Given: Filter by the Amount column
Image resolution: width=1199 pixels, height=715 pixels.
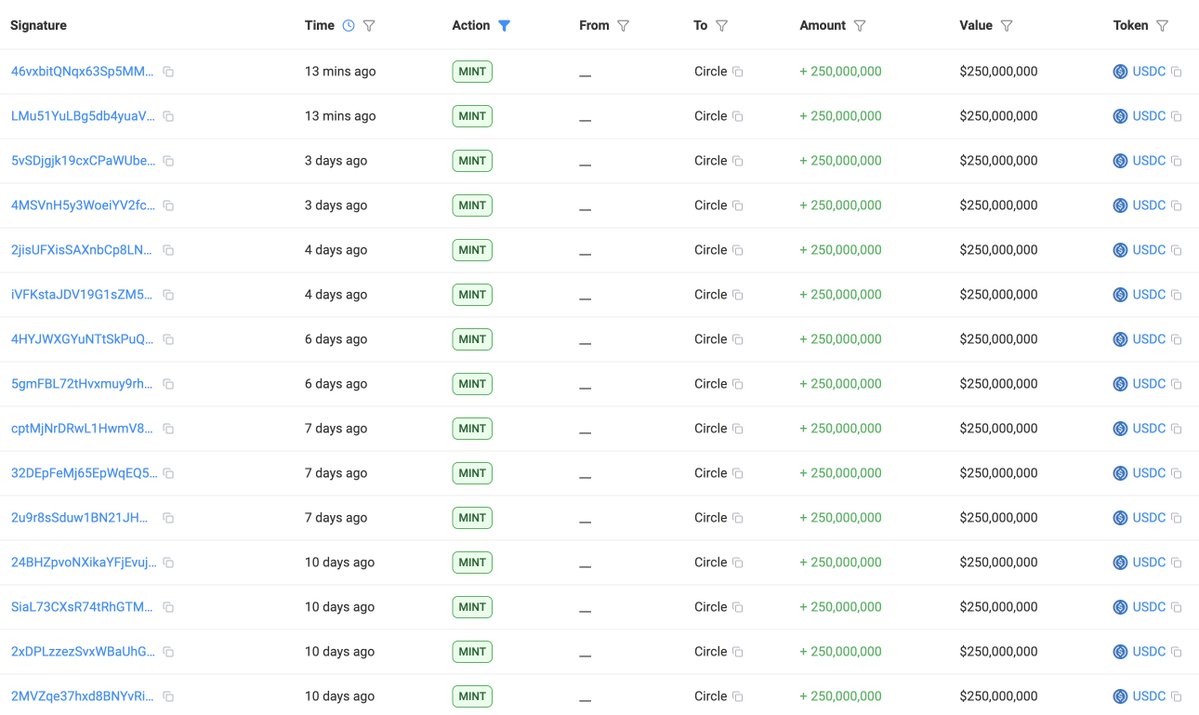Looking at the screenshot, I should pos(860,26).
